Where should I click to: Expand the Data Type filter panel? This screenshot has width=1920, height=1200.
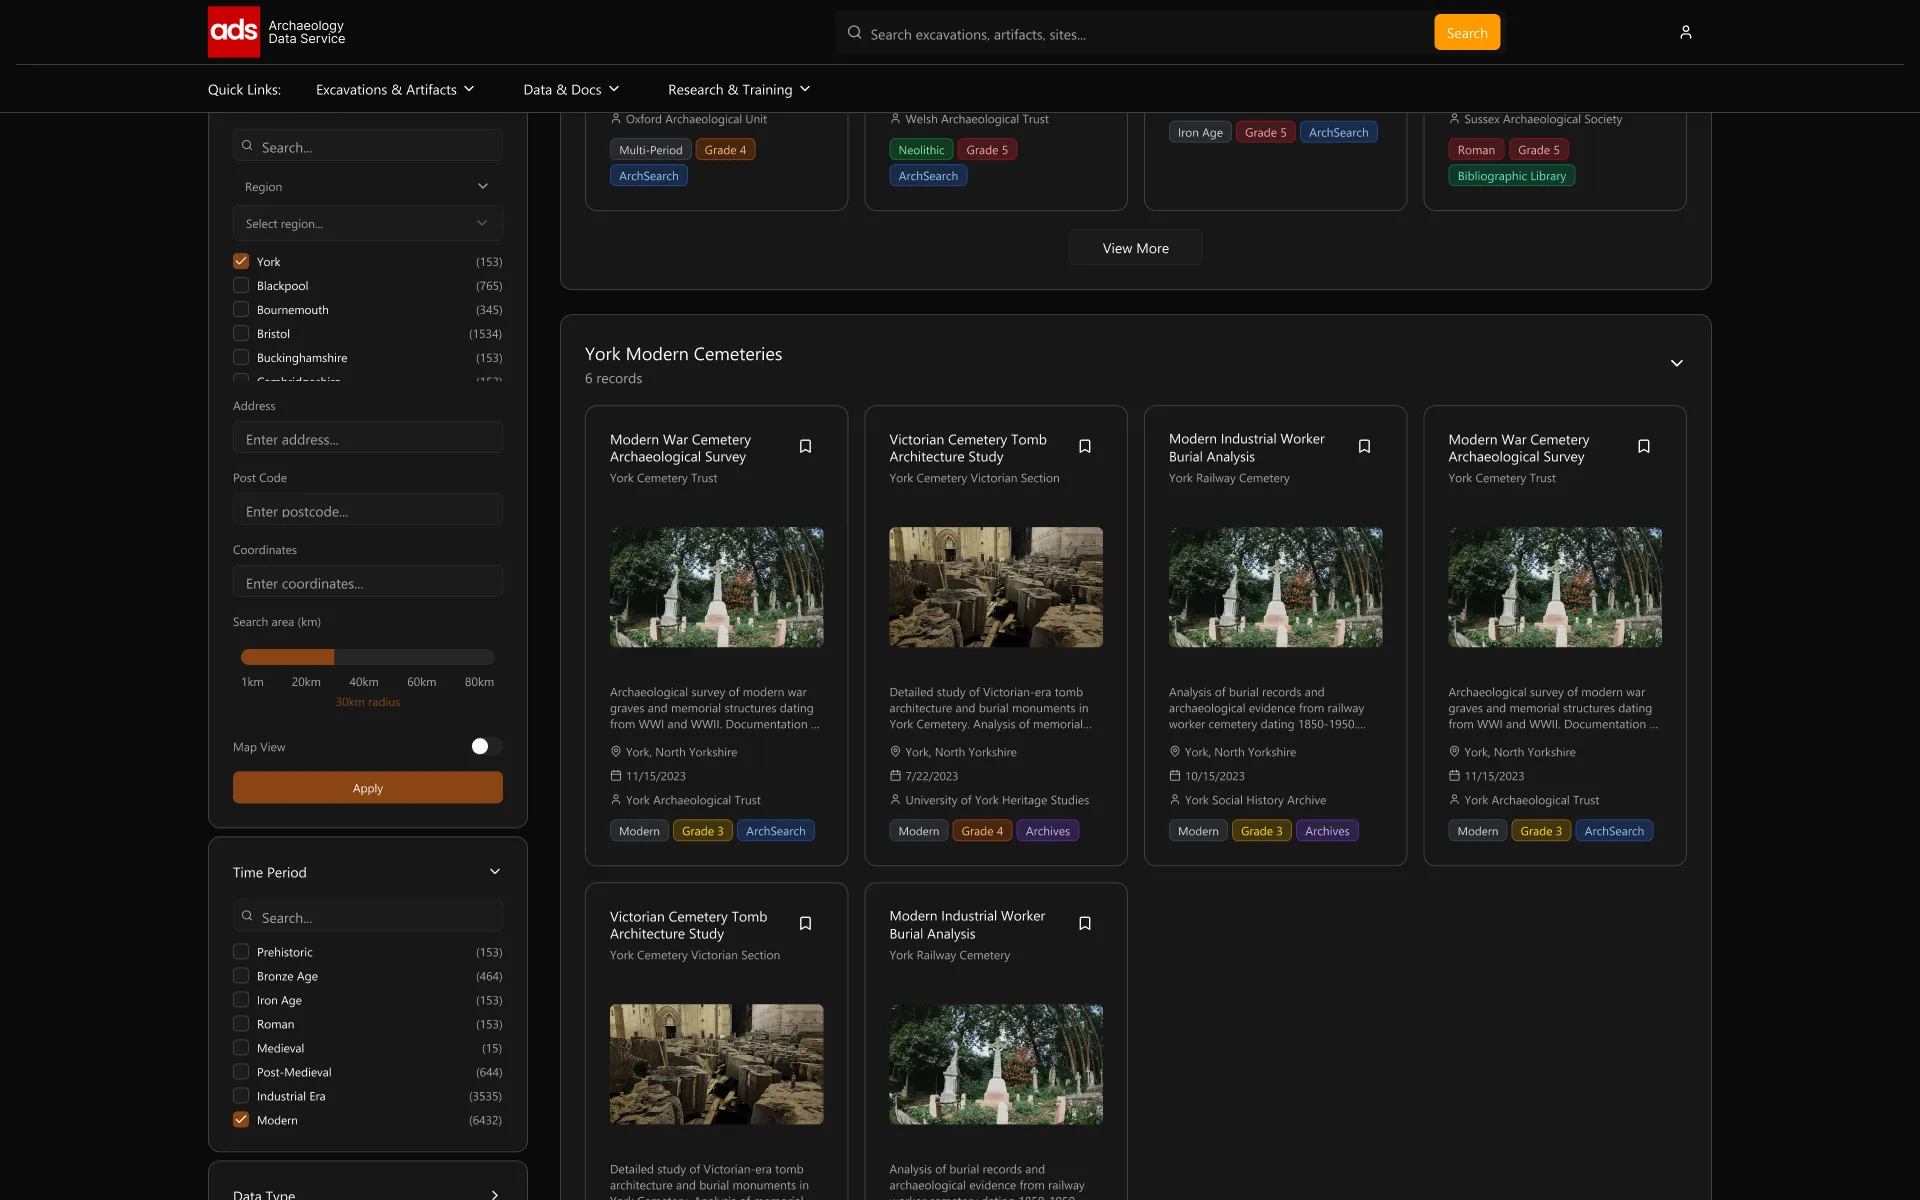(494, 1194)
